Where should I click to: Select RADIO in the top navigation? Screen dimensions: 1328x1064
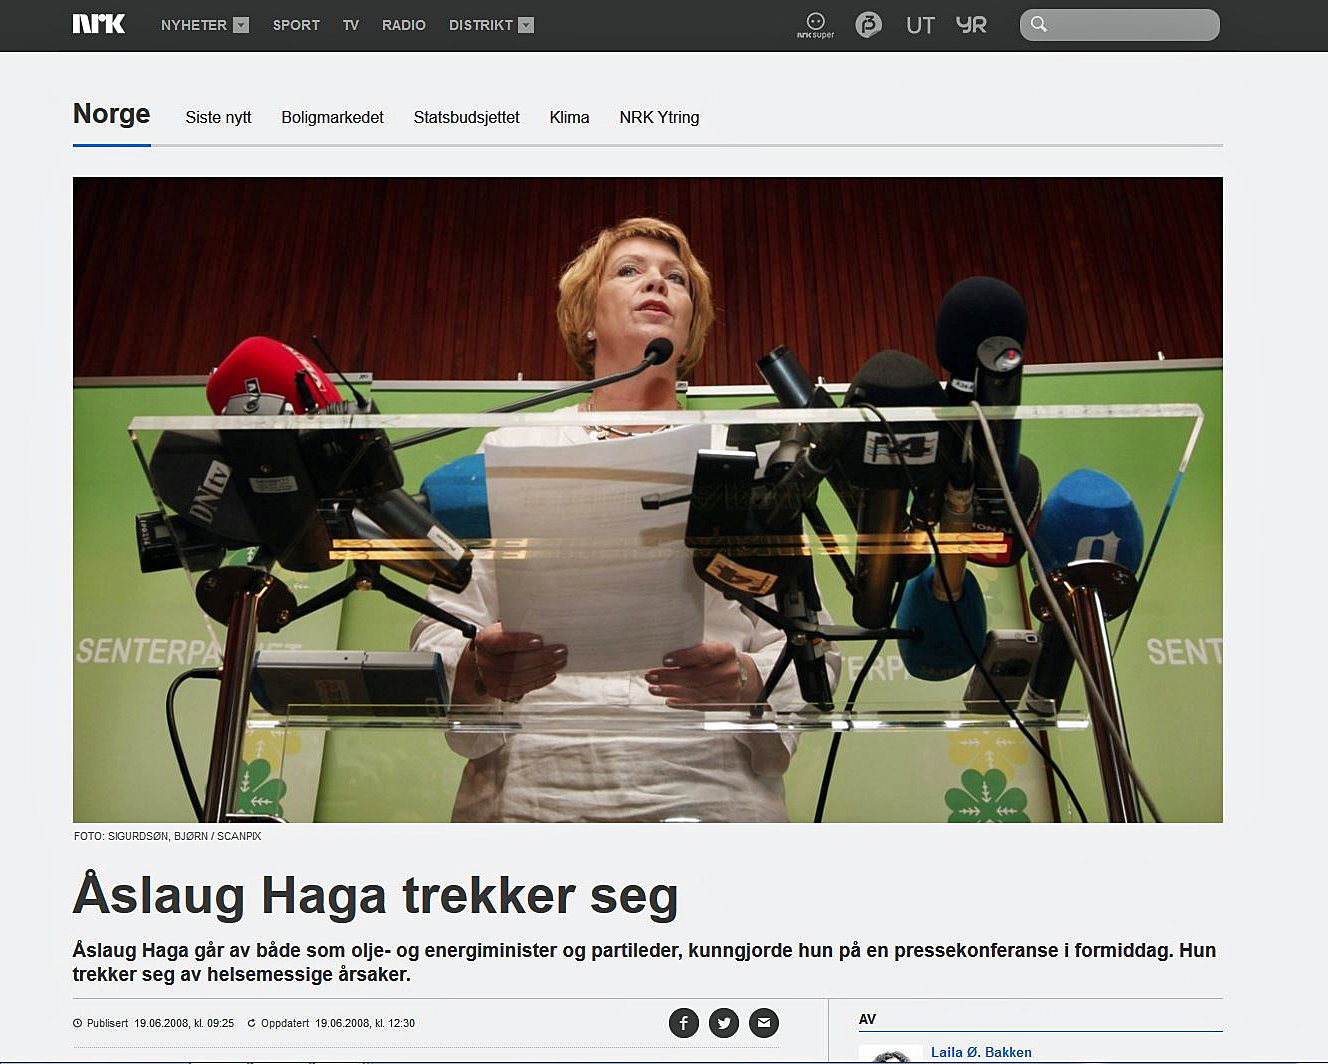(403, 25)
